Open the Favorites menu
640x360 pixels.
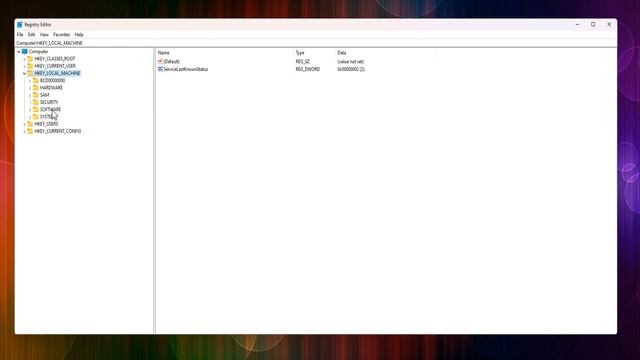[62, 35]
